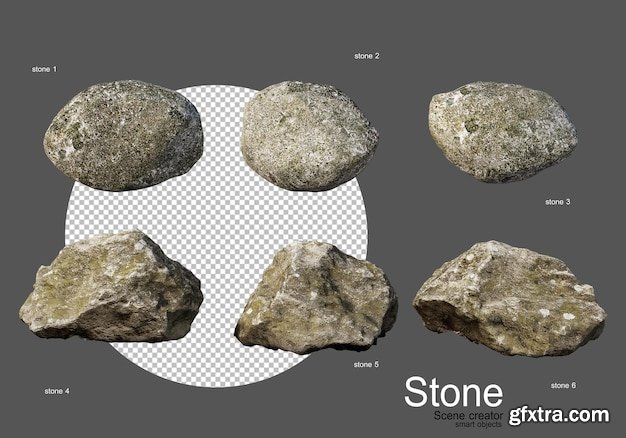Select the "stone 3" caption
The width and height of the screenshot is (626, 438).
tap(557, 201)
